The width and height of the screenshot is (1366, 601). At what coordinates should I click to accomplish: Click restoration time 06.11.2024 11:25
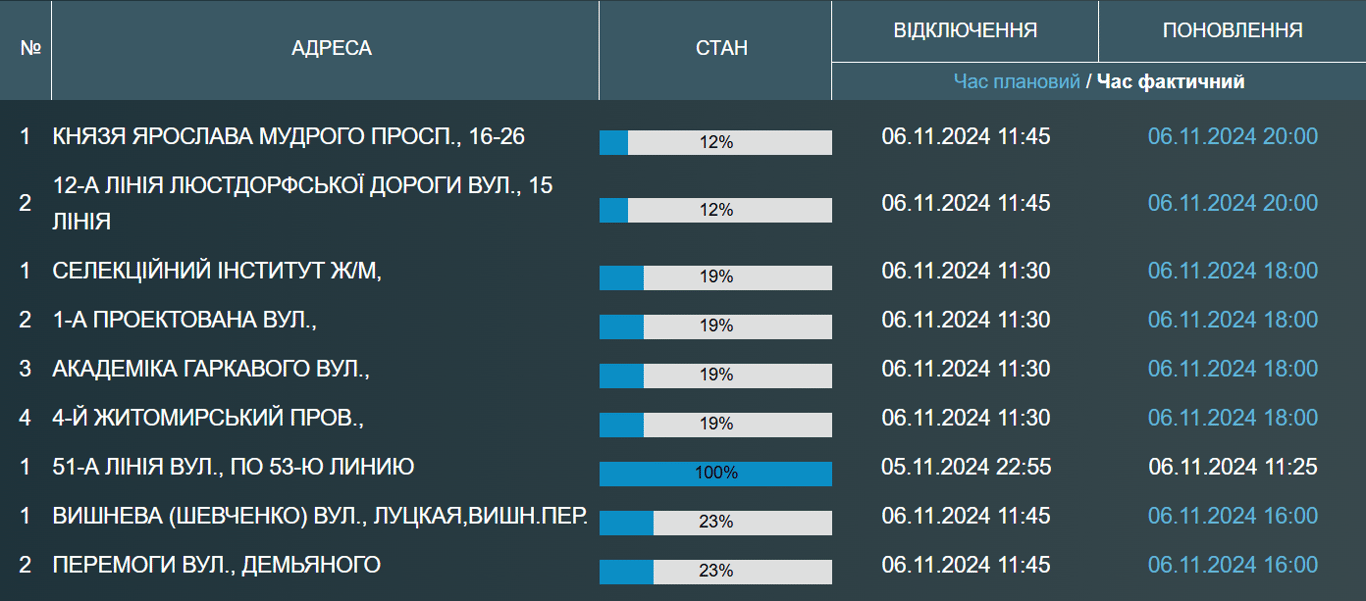(1232, 467)
